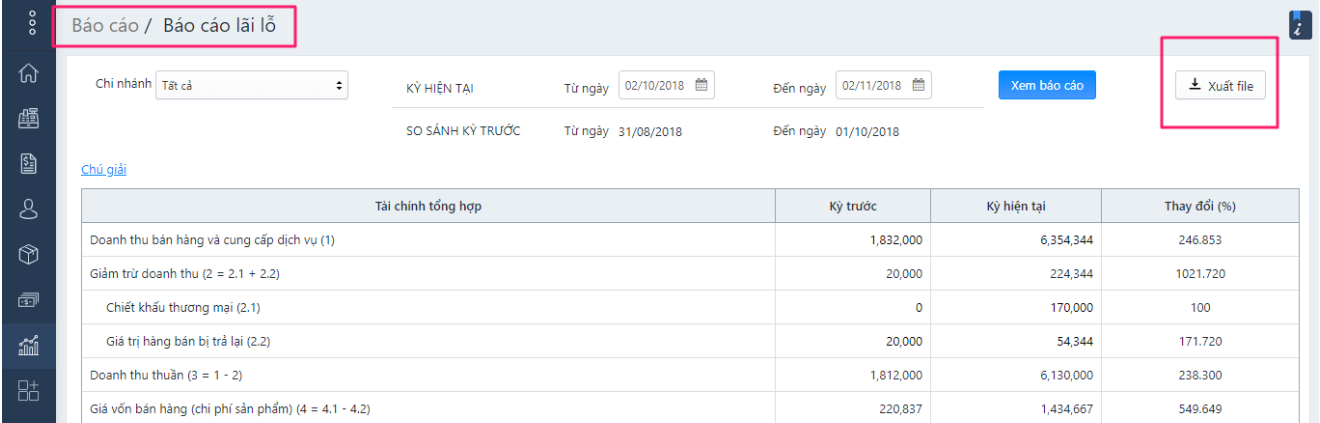Open the add-apps grid sidebar icon
Image resolution: width=1320 pixels, height=423 pixels.
(28, 390)
